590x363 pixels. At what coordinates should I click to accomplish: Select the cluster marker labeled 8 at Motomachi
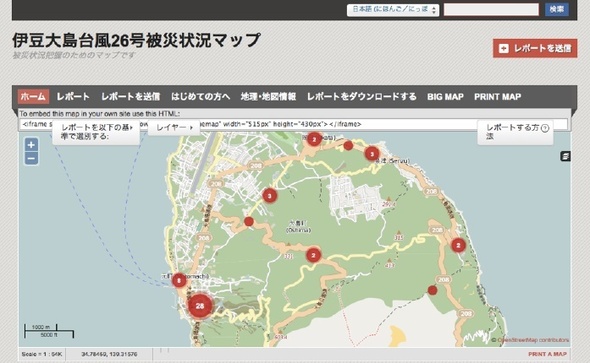pos(179,280)
